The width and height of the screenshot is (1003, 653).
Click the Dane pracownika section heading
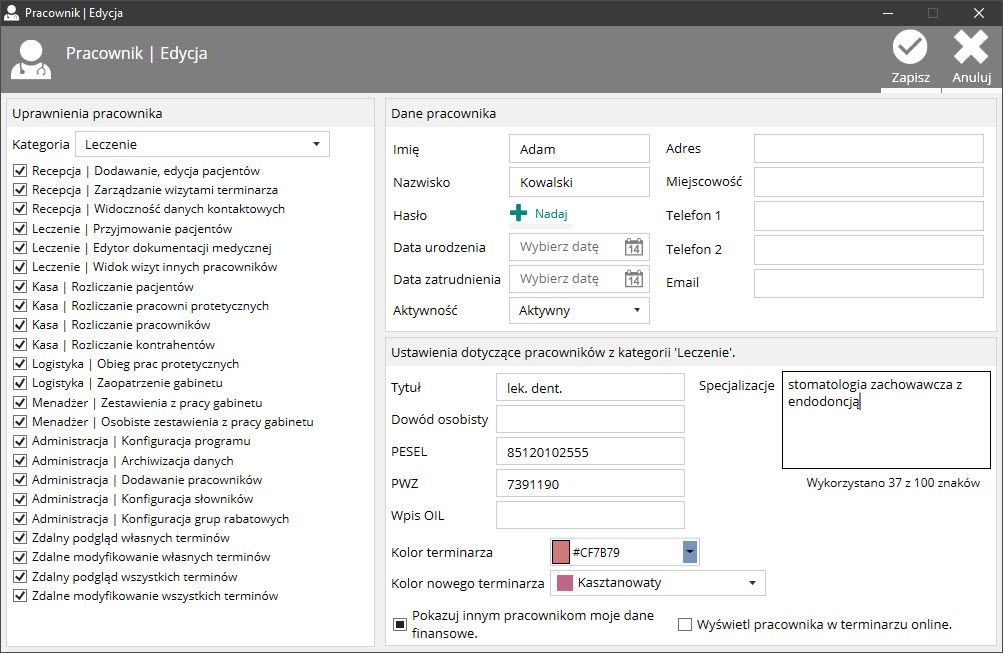click(x=443, y=113)
